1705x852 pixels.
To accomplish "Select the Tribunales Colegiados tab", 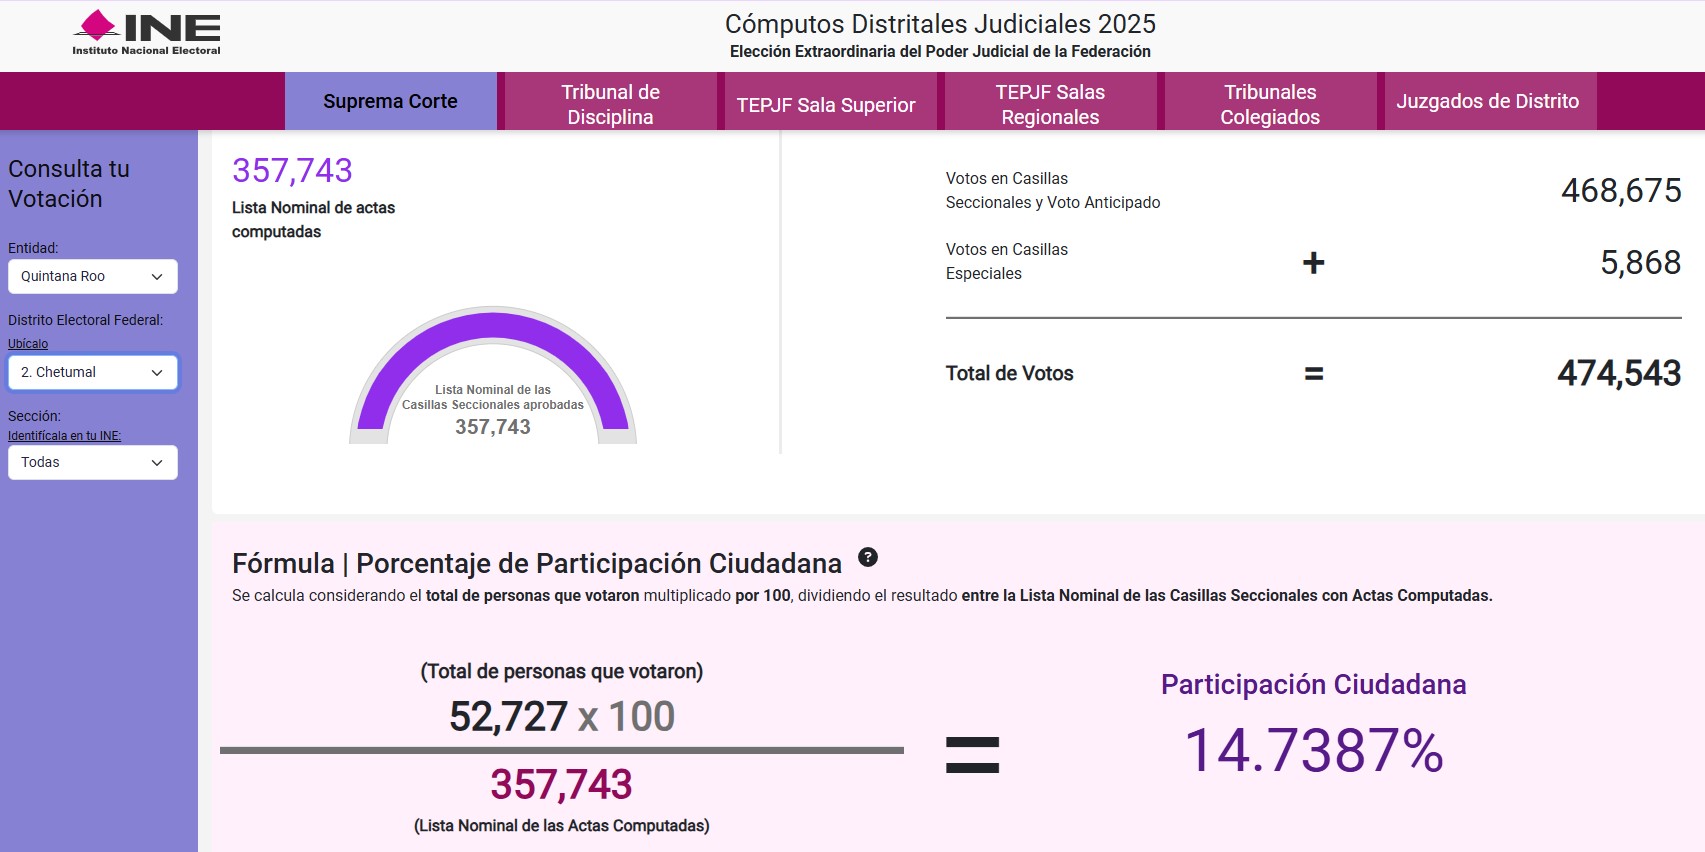I will [1270, 104].
